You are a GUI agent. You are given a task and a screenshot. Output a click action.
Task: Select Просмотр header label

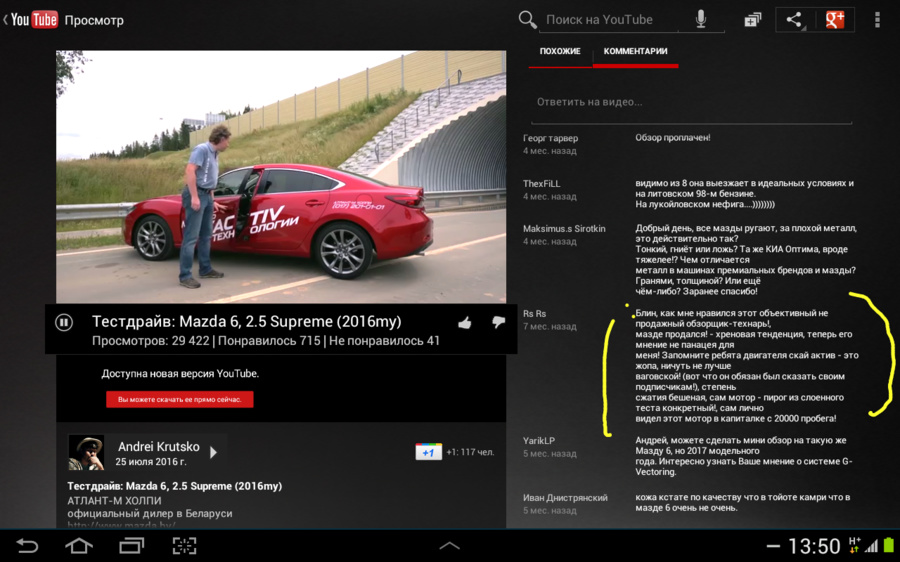pos(94,20)
